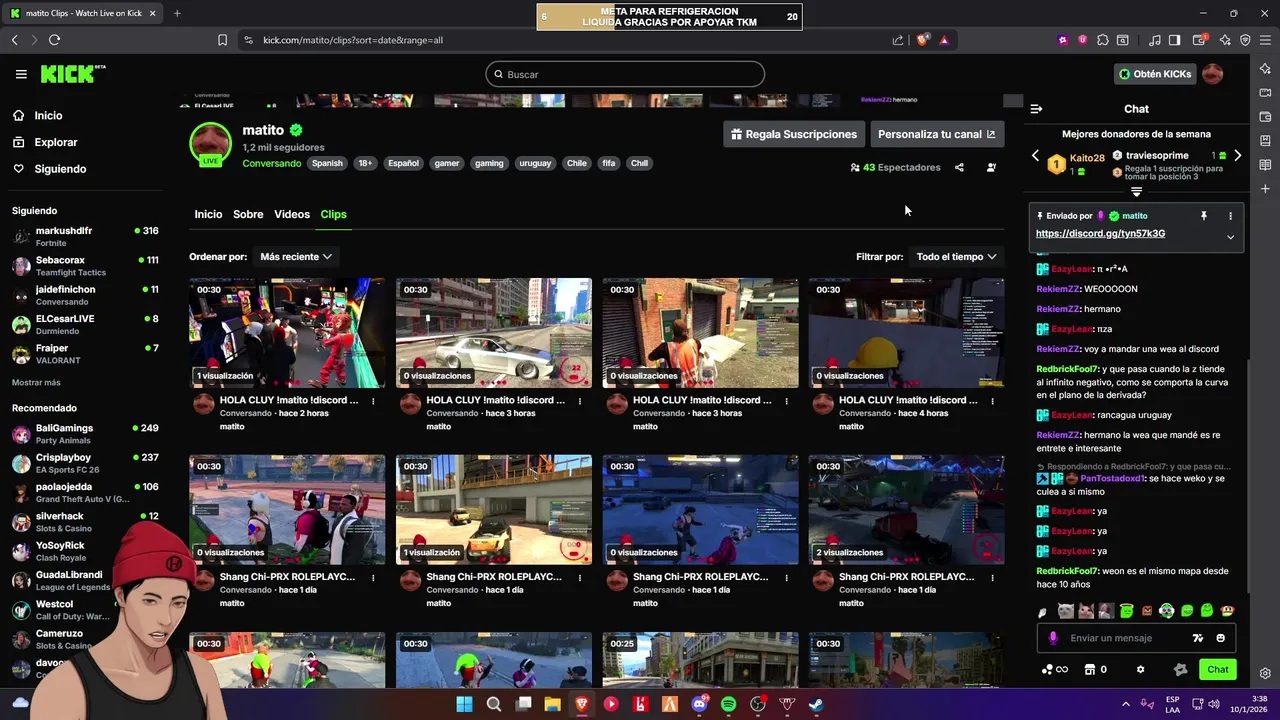The width and height of the screenshot is (1280, 720).
Task: Open the 'Más reciente' sort dropdown
Action: (296, 257)
